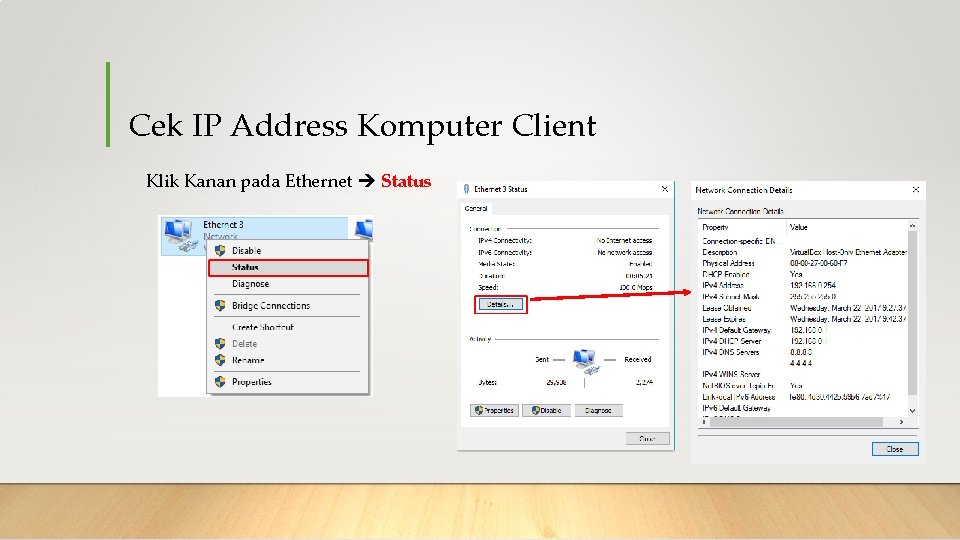Select the Lease Expires row
960x540 pixels.
803,319
